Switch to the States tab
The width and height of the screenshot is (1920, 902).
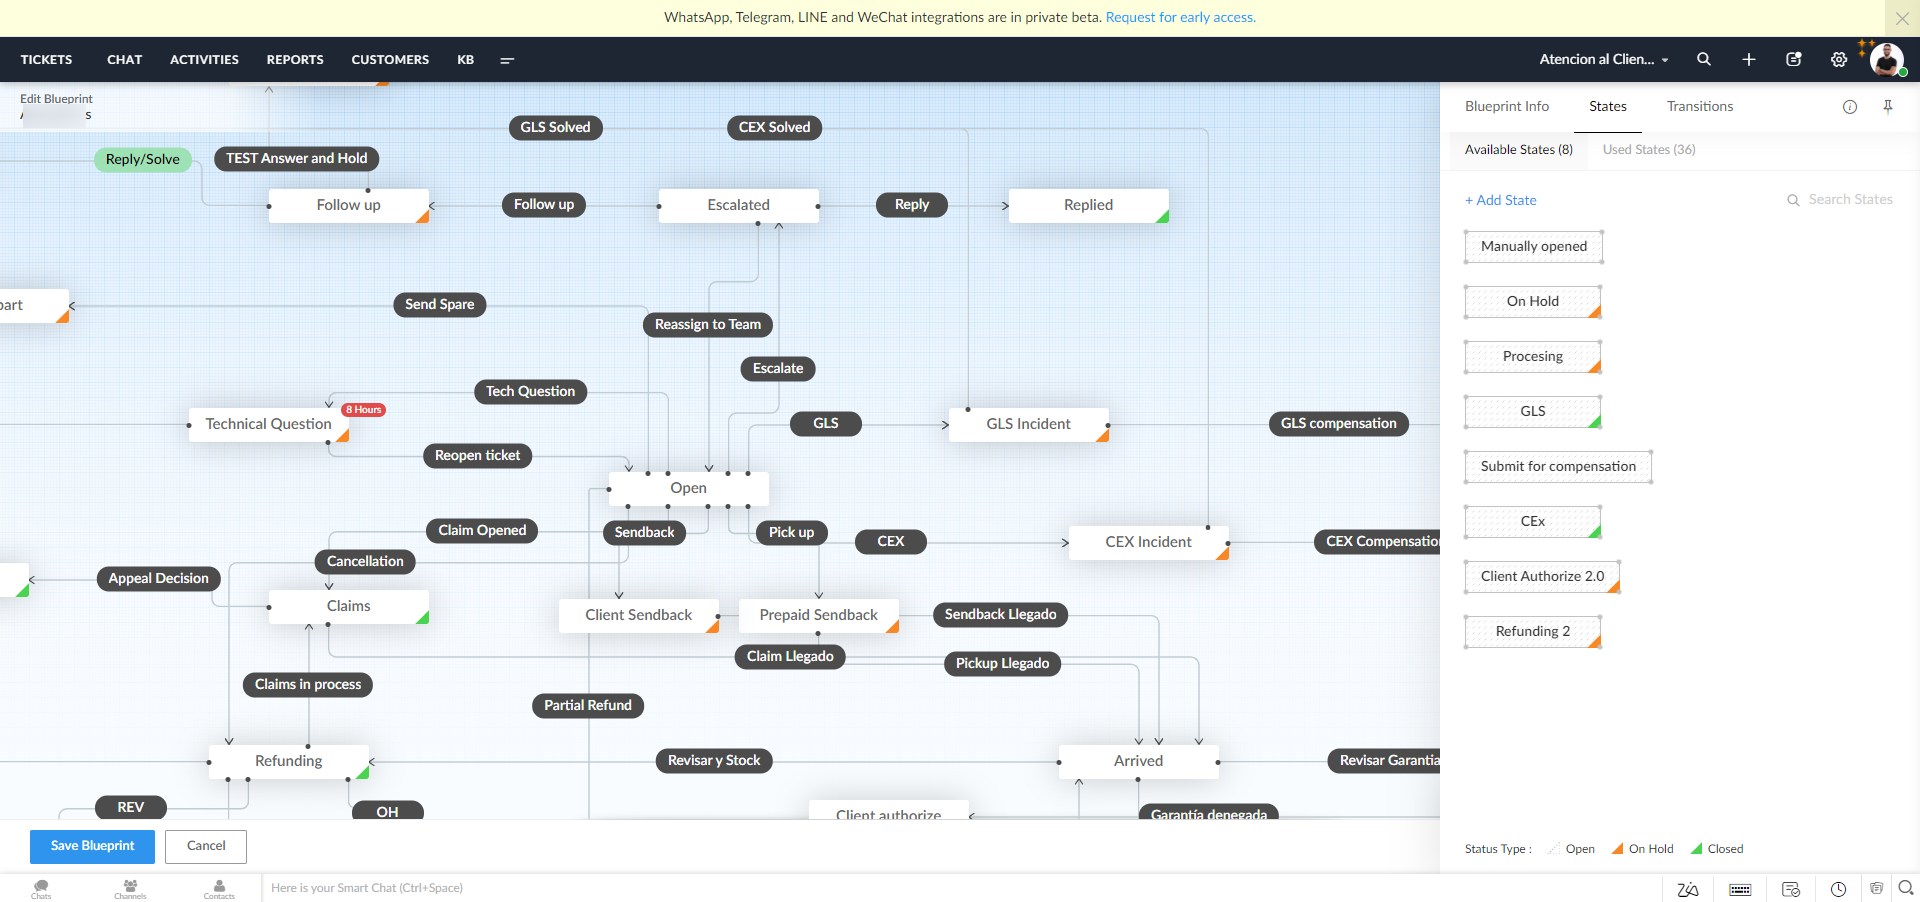coord(1608,106)
